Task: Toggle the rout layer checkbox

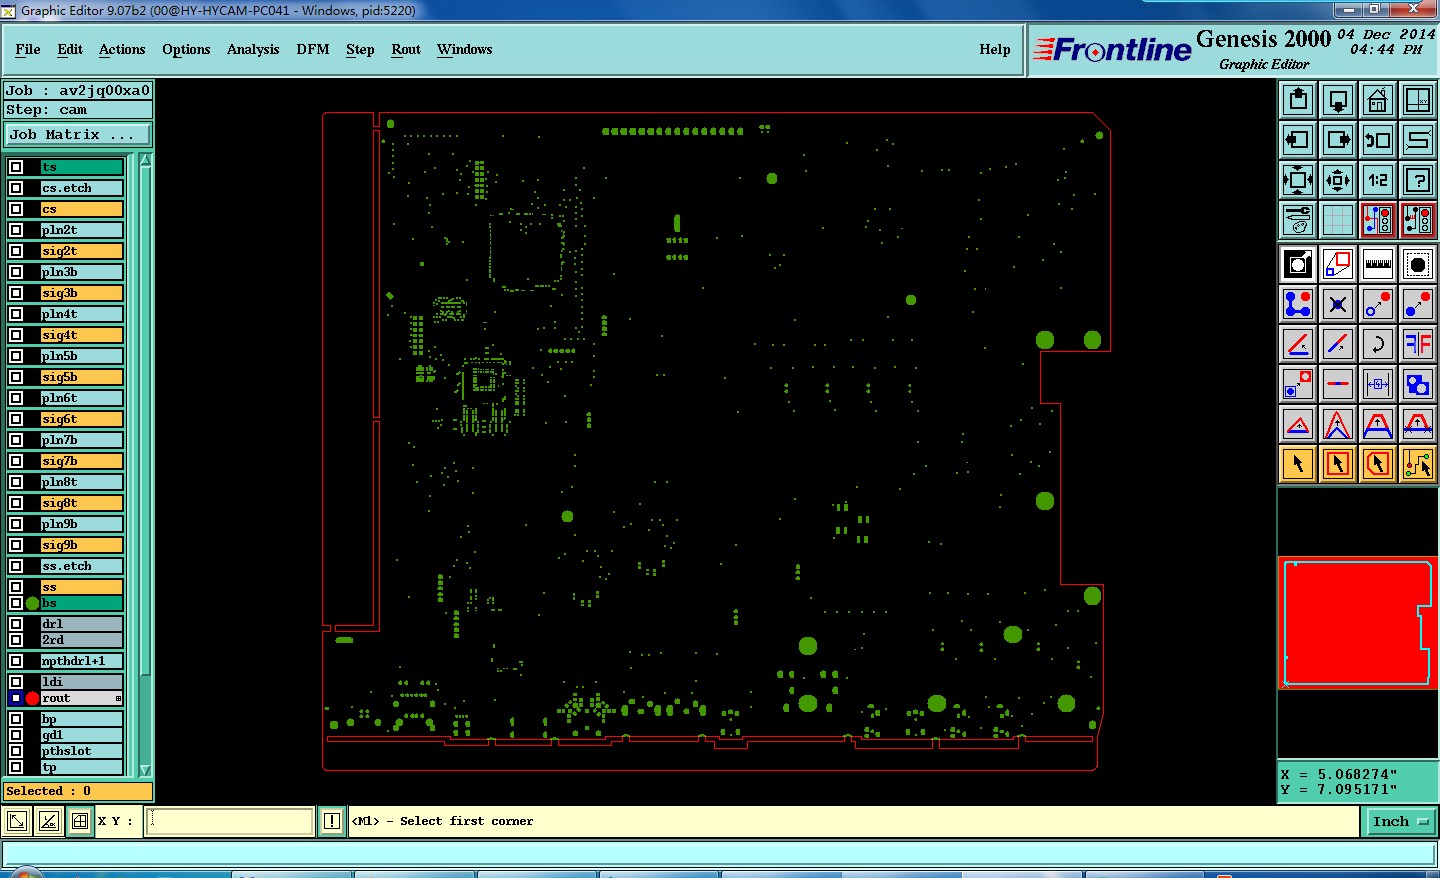Action: [x=16, y=698]
